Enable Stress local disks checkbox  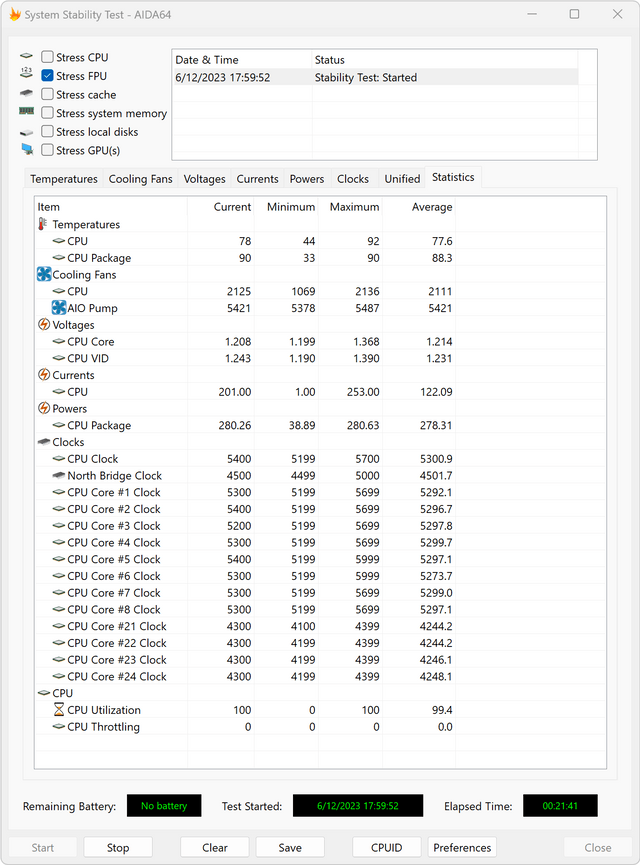pyautogui.click(x=47, y=131)
